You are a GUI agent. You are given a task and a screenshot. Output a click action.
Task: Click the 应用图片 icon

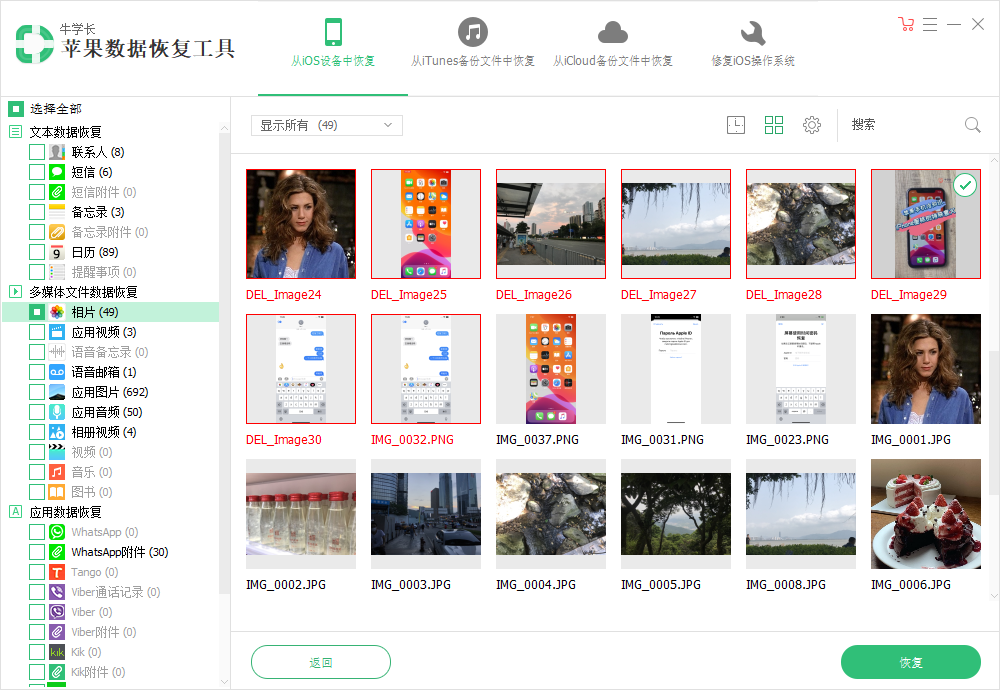[x=57, y=392]
